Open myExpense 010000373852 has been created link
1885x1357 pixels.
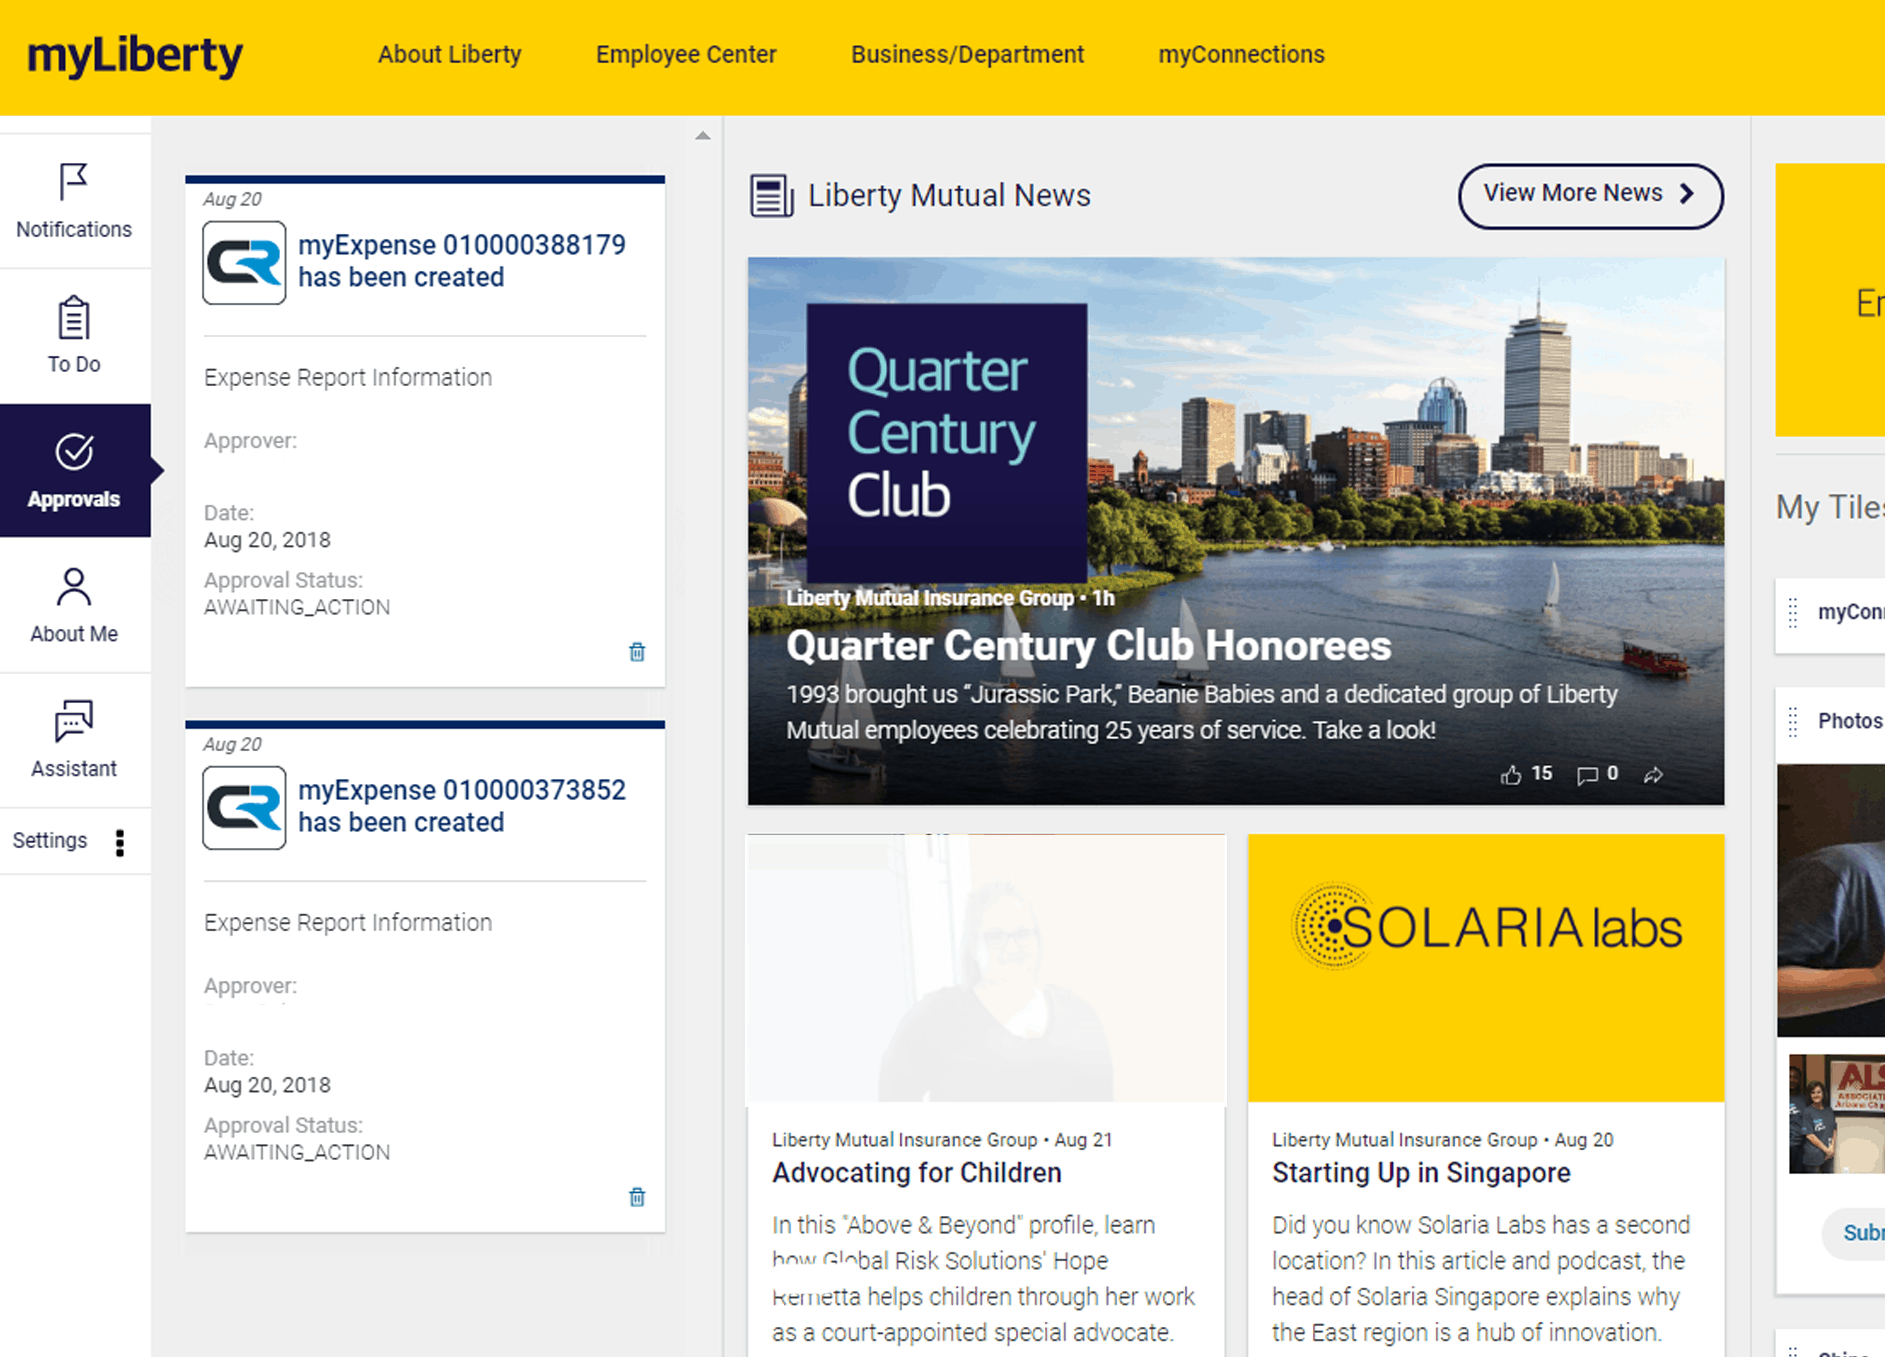[x=462, y=806]
